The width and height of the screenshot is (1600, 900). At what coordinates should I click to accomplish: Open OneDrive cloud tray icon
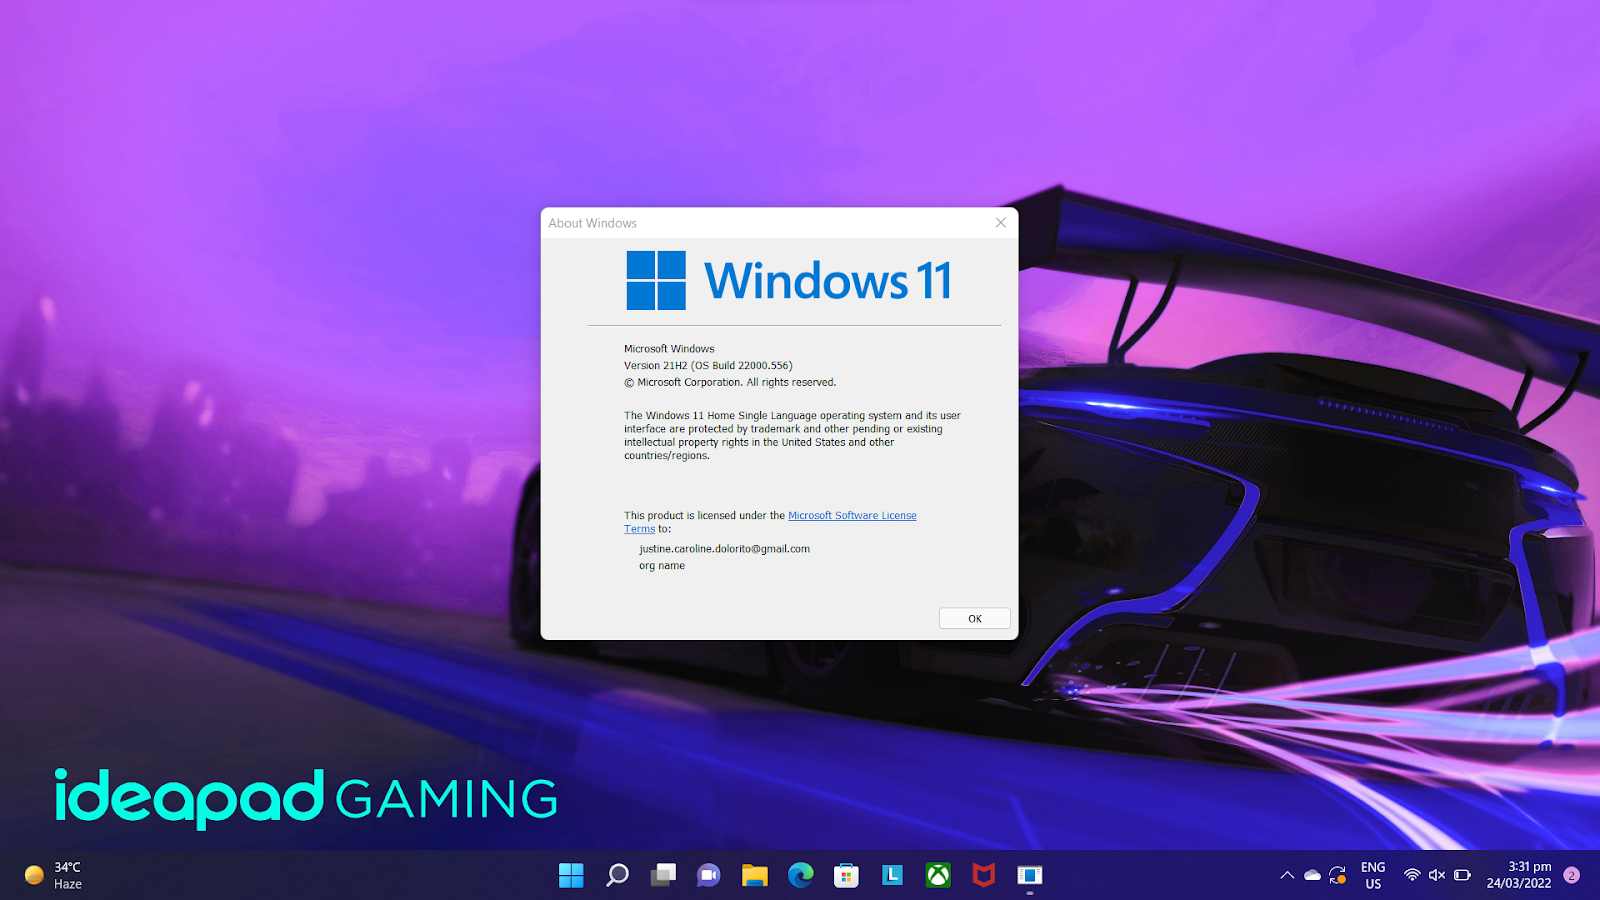pyautogui.click(x=1312, y=875)
